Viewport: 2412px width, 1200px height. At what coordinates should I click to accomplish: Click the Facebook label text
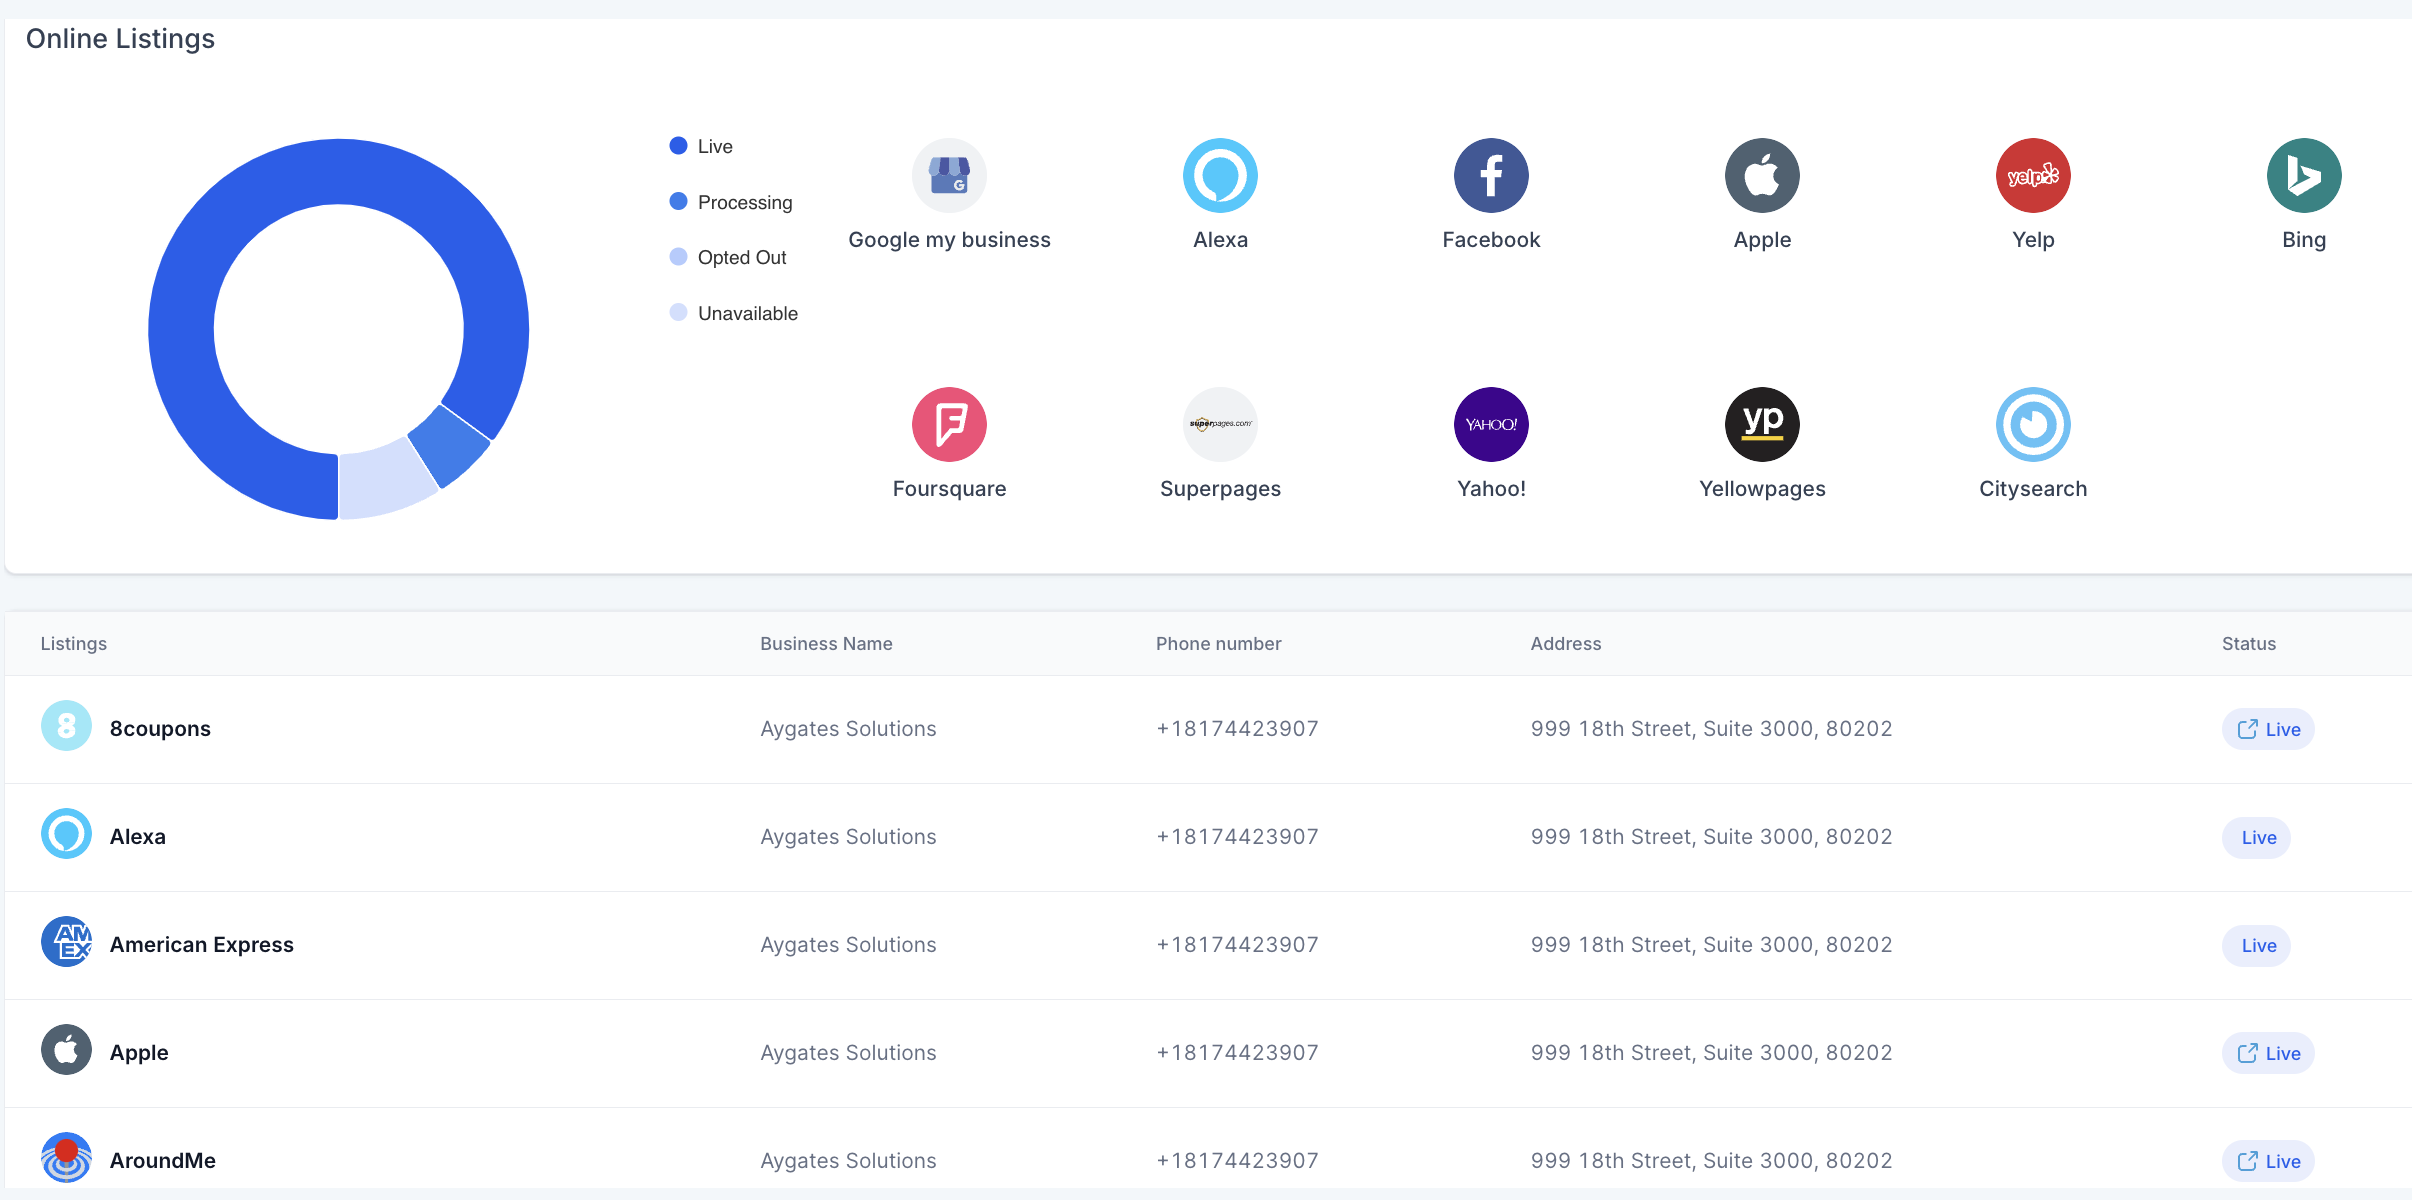pos(1491,240)
